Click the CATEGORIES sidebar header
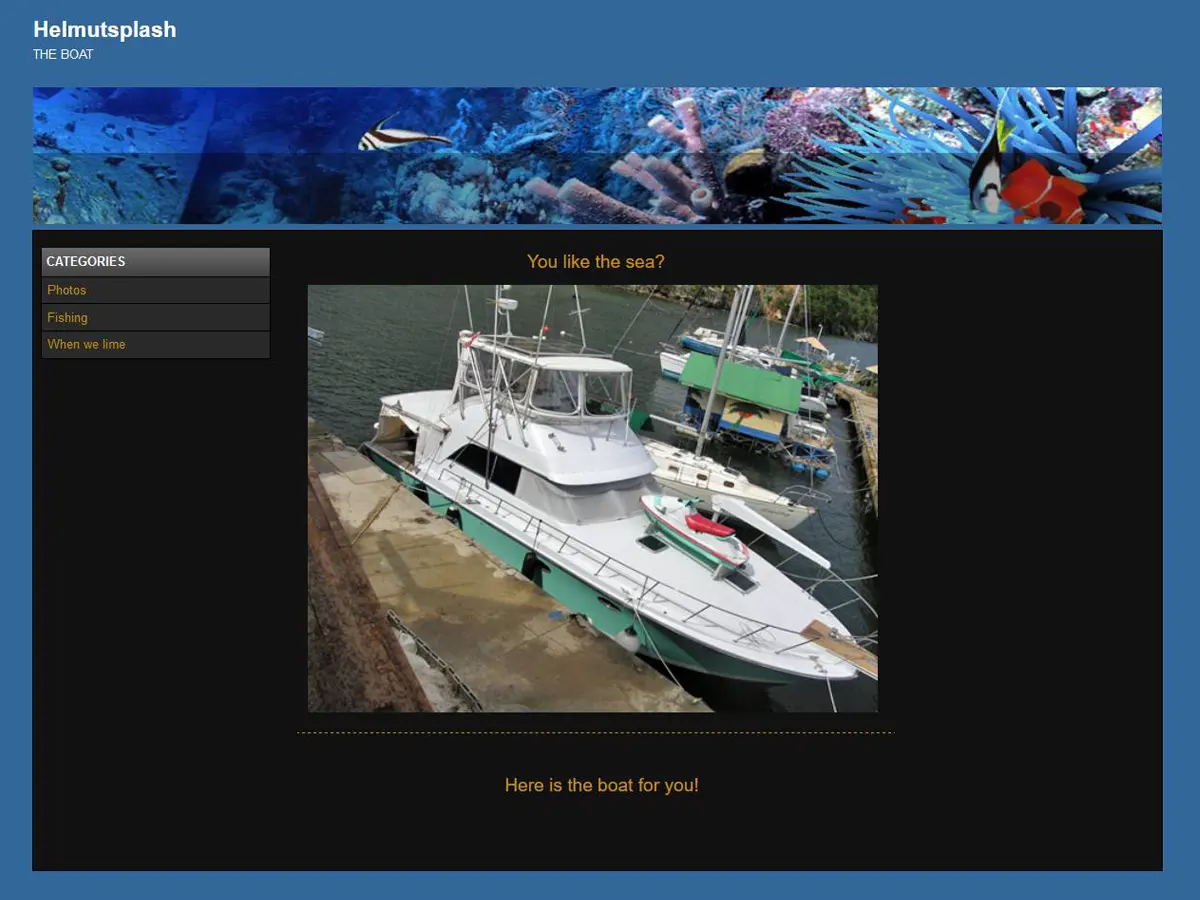The height and width of the screenshot is (900, 1200). (156, 261)
